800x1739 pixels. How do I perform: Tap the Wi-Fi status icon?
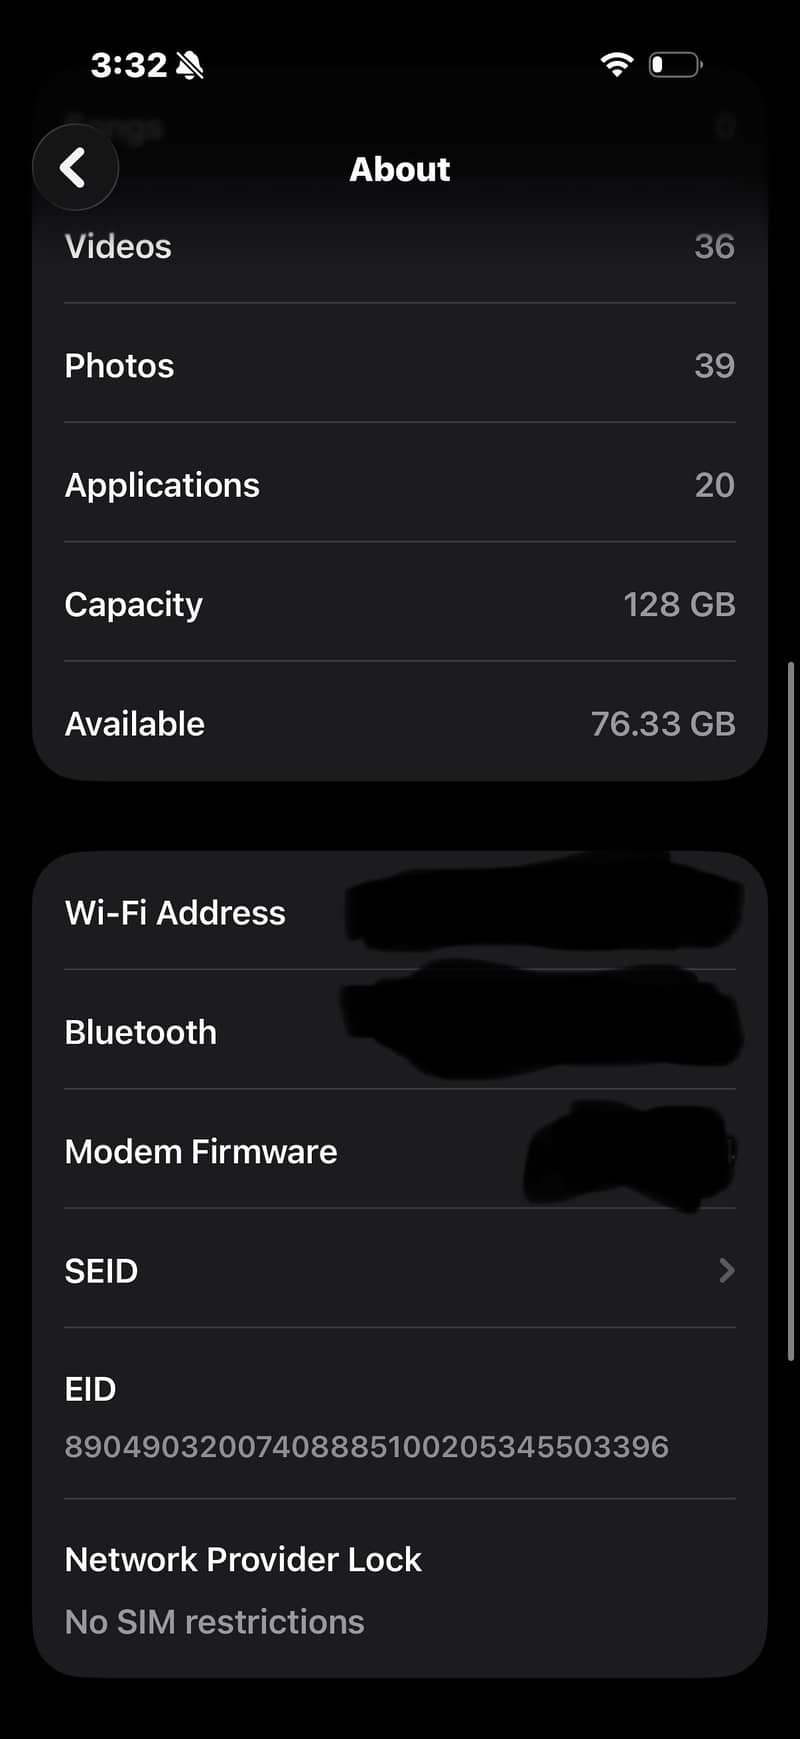[616, 65]
